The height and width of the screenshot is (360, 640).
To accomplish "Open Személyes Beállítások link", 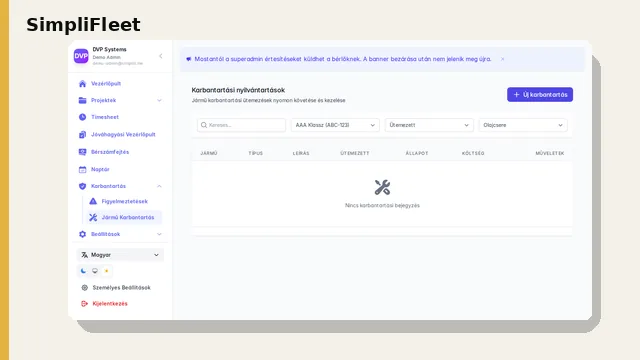I will [x=121, y=288].
